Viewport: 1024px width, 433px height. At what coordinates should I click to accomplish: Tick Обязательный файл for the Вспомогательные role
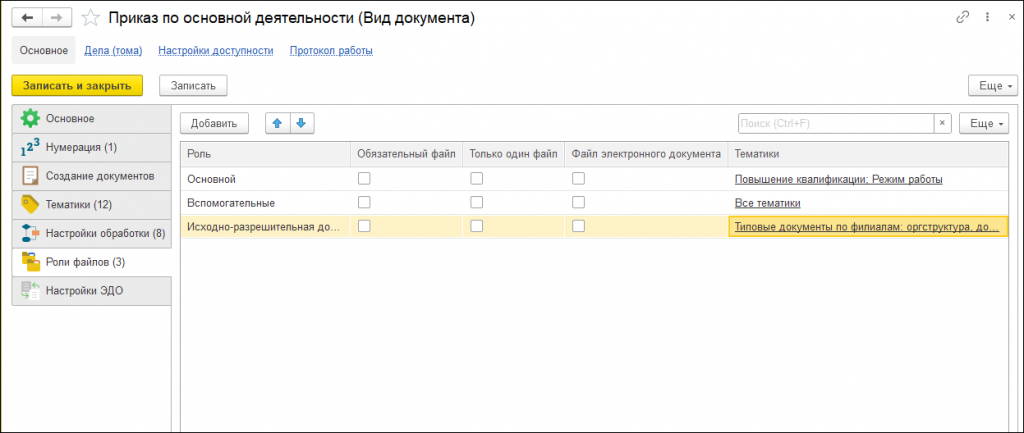[364, 202]
